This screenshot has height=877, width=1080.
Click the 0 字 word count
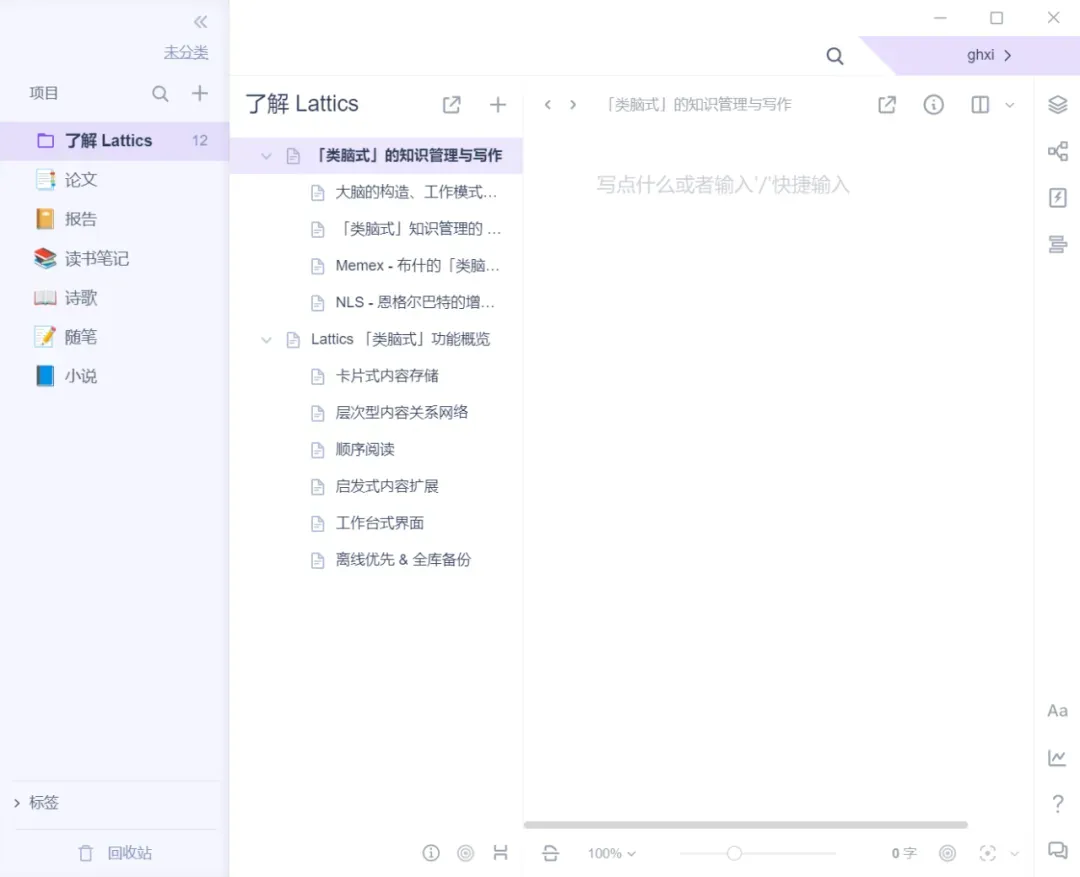point(904,854)
